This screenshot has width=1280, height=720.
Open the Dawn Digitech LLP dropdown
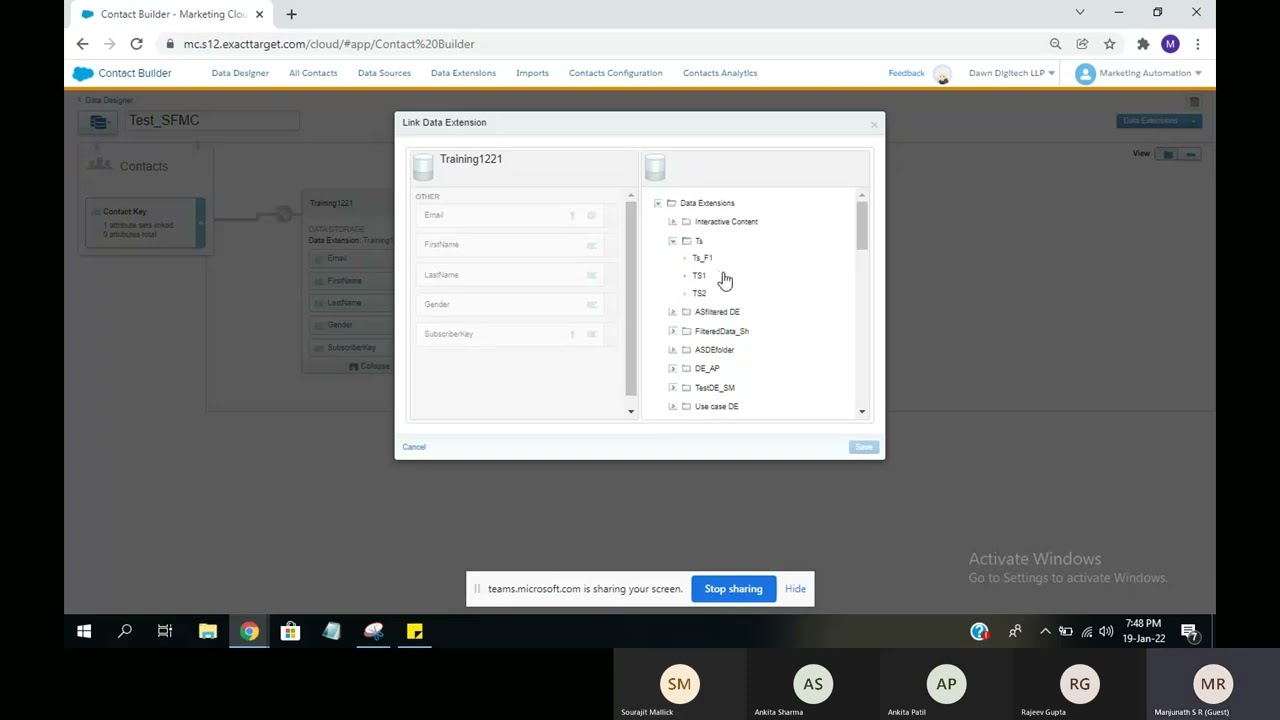pyautogui.click(x=1011, y=73)
